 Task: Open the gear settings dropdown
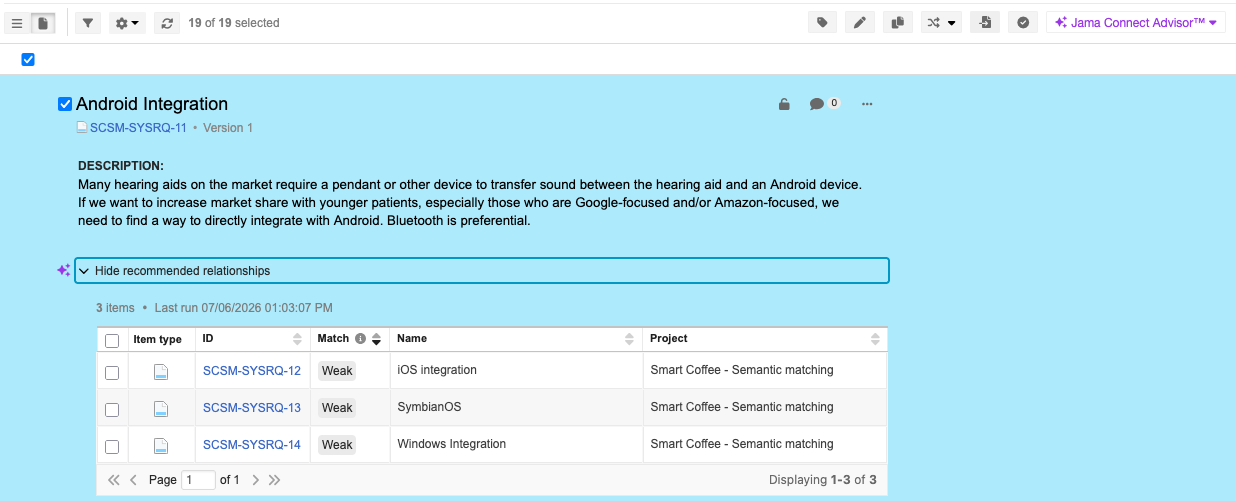tap(127, 22)
